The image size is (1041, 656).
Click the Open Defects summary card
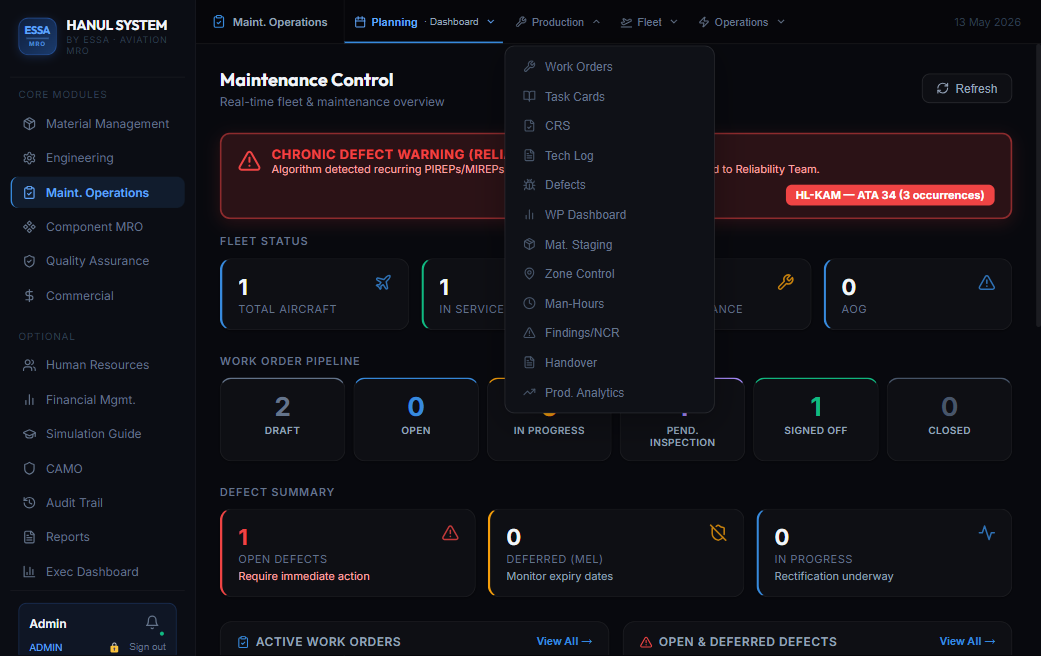point(348,553)
